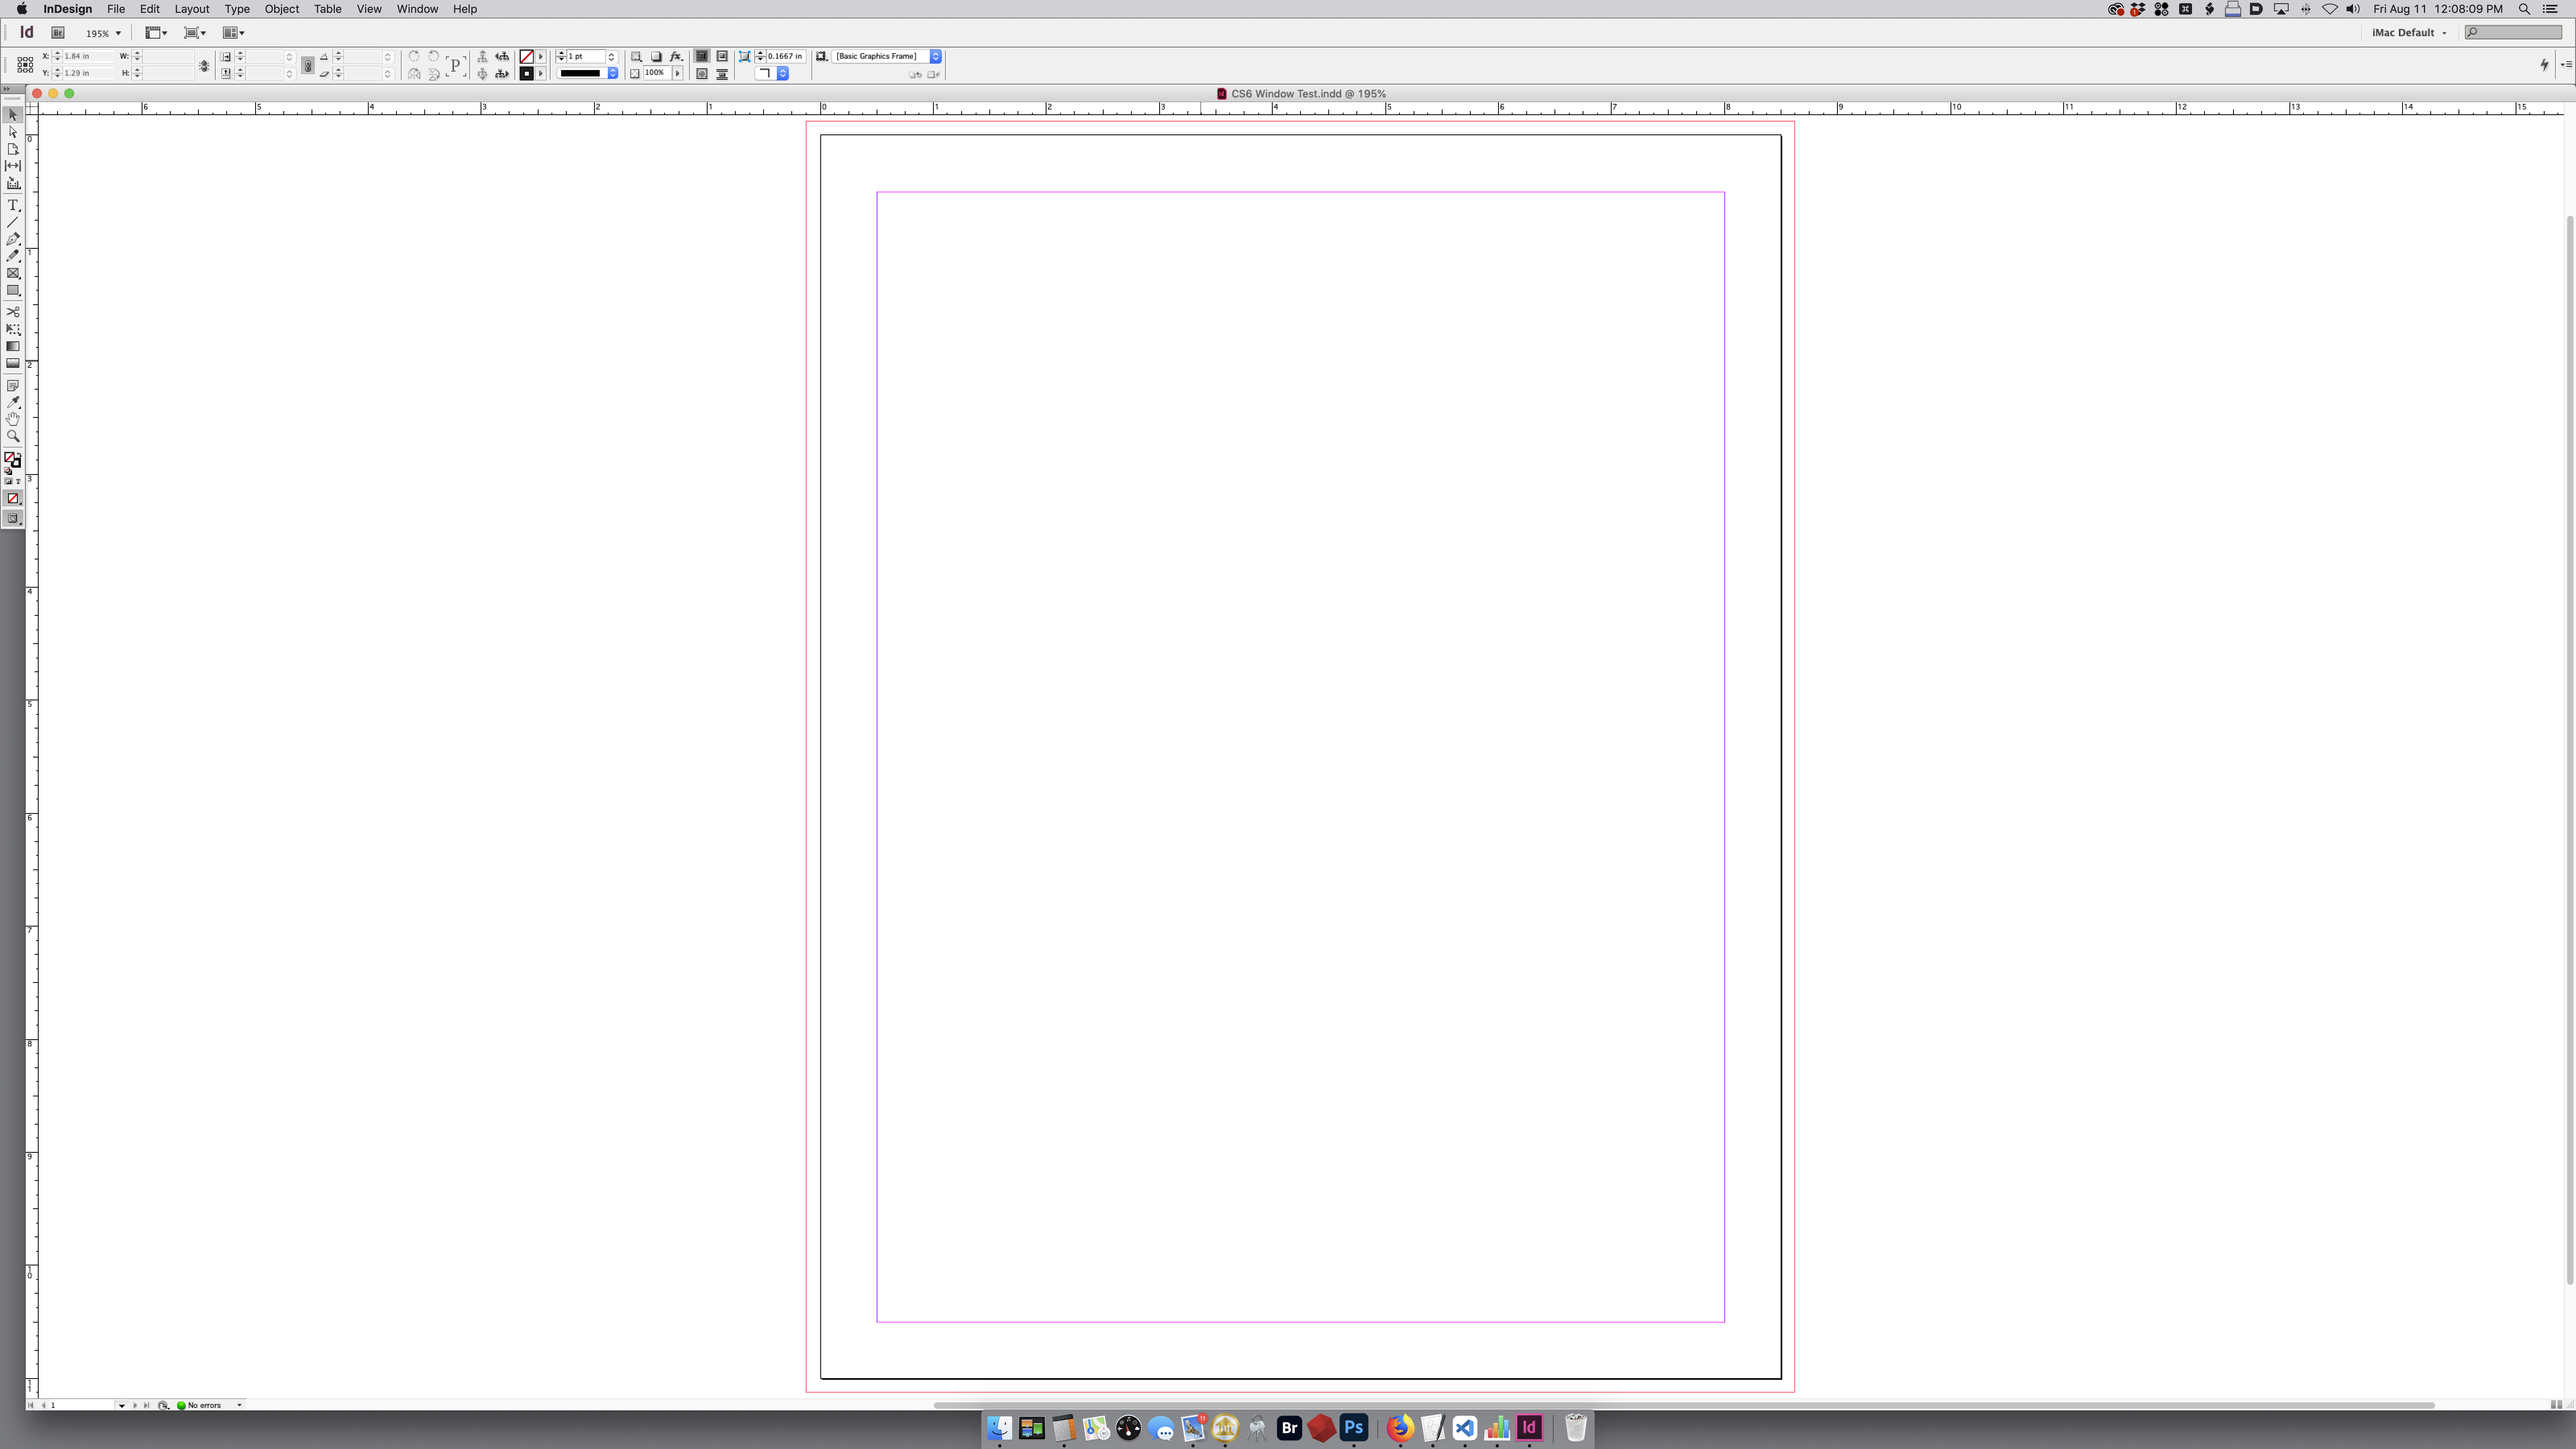The image size is (2576, 1449).
Task: Open the stroke weight dropdown
Action: click(x=611, y=57)
